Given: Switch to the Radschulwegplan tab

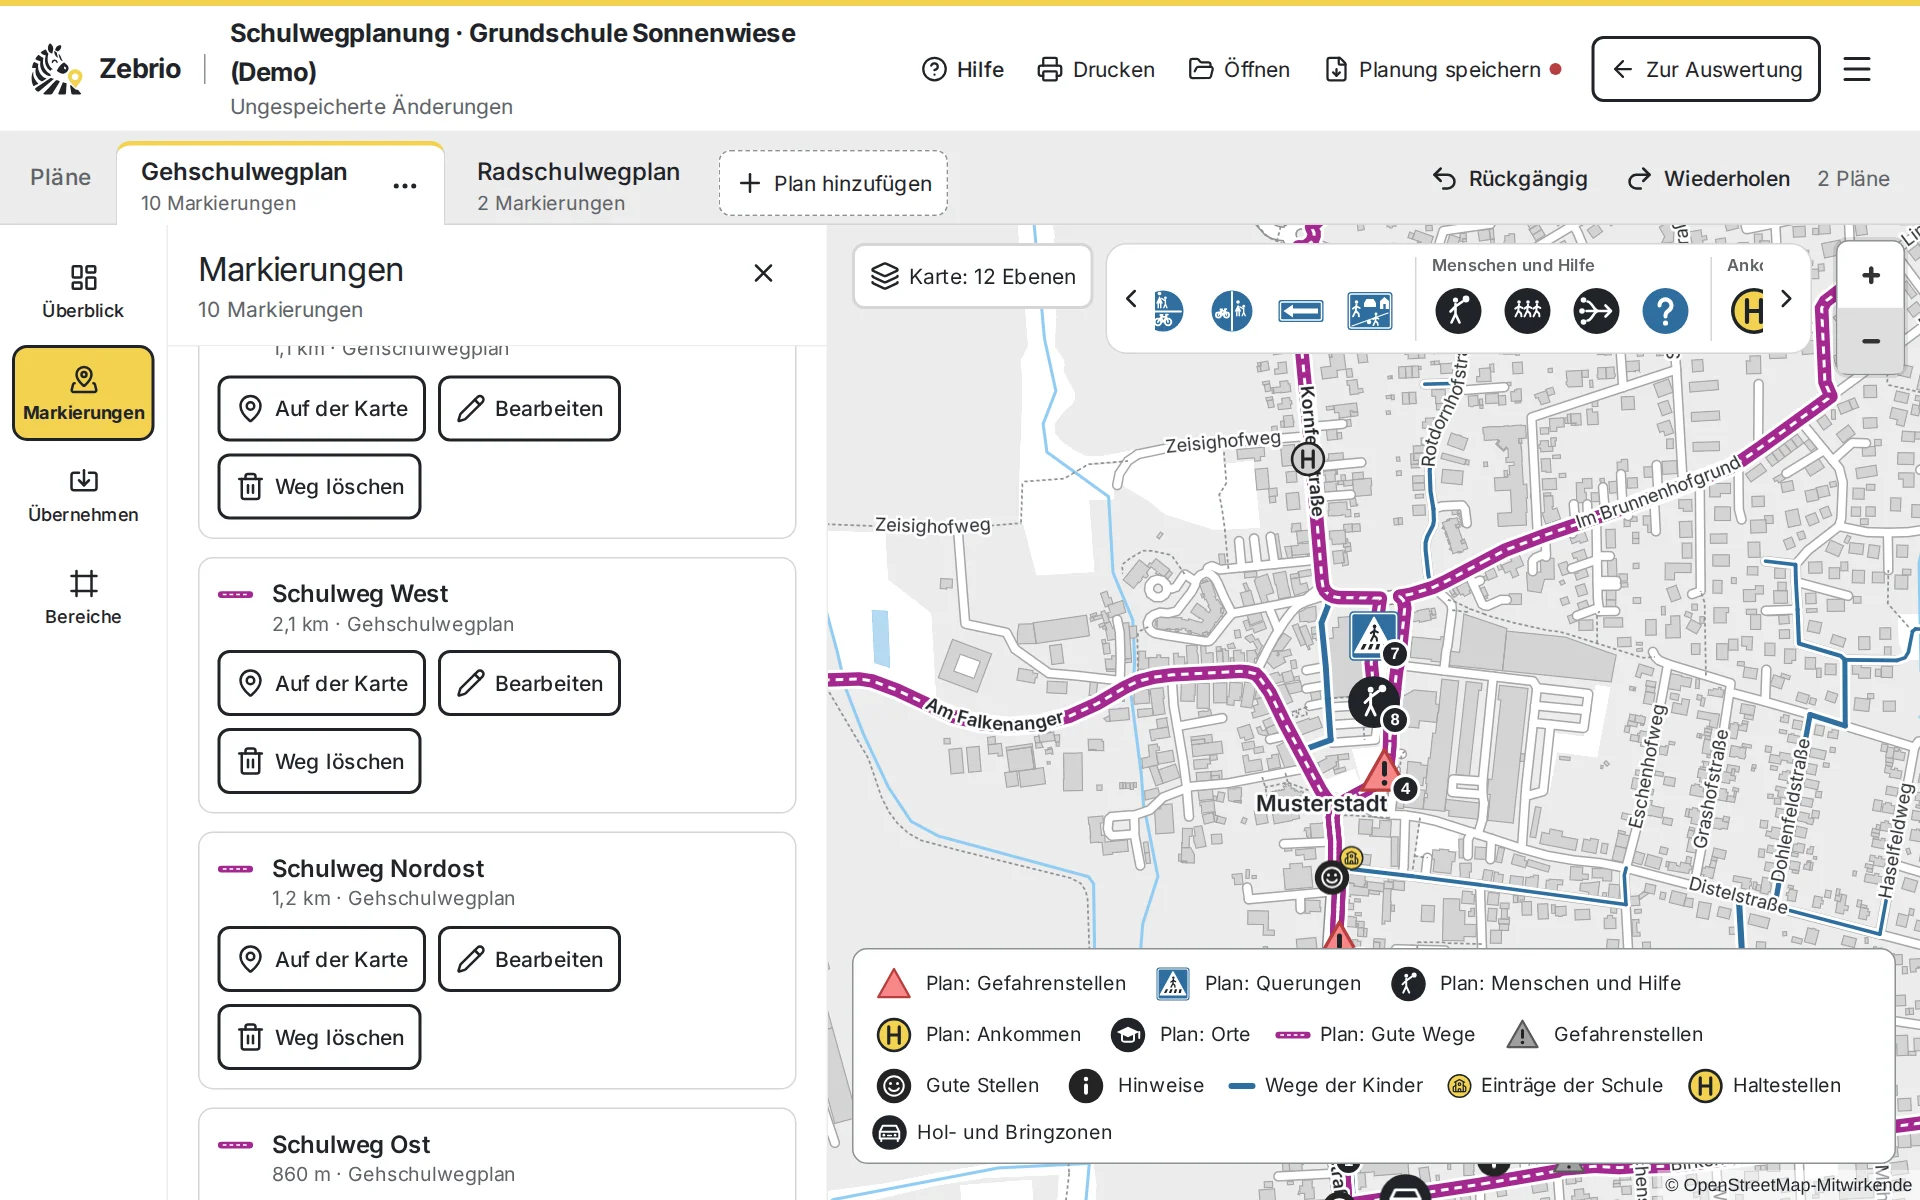Looking at the screenshot, I should (578, 186).
